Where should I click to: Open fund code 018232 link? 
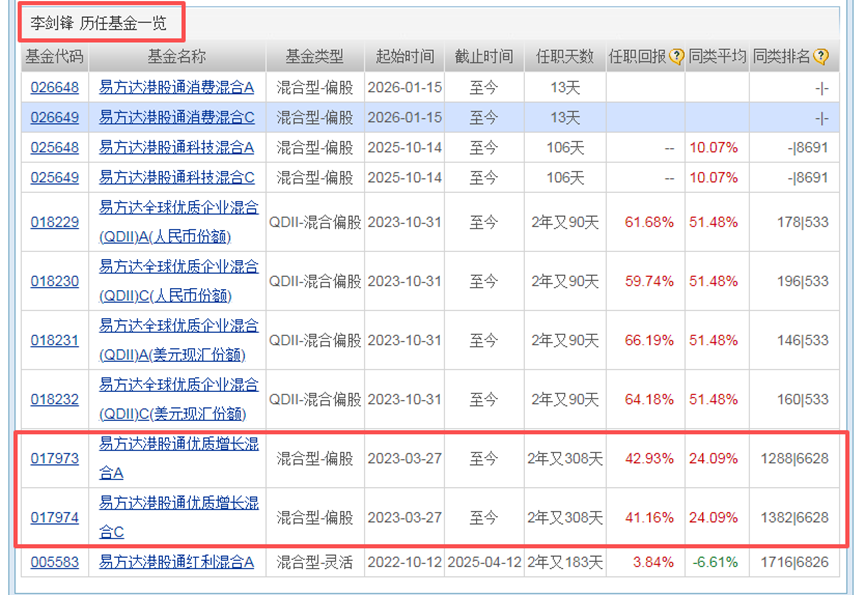point(55,399)
